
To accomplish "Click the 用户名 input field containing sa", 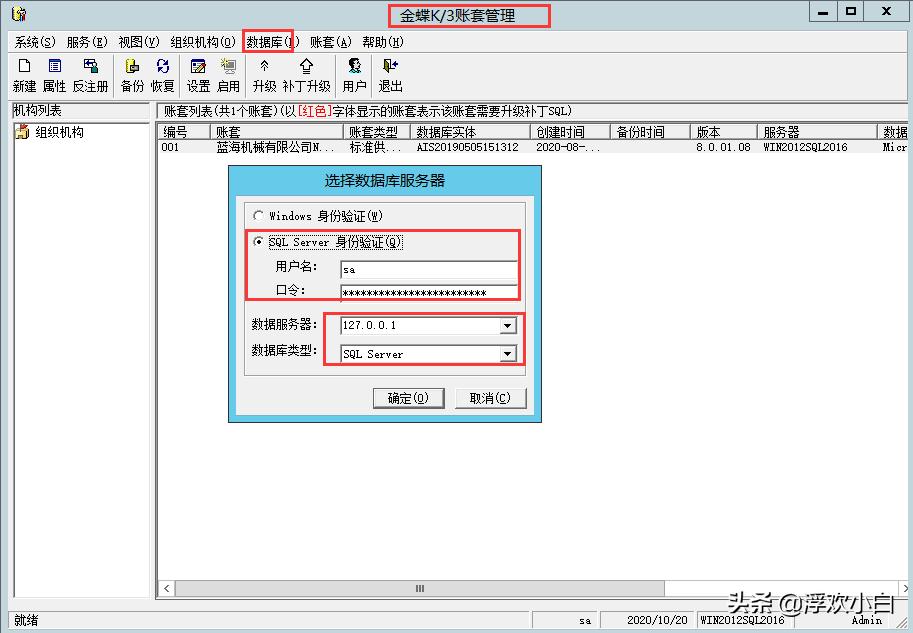I will [428, 269].
